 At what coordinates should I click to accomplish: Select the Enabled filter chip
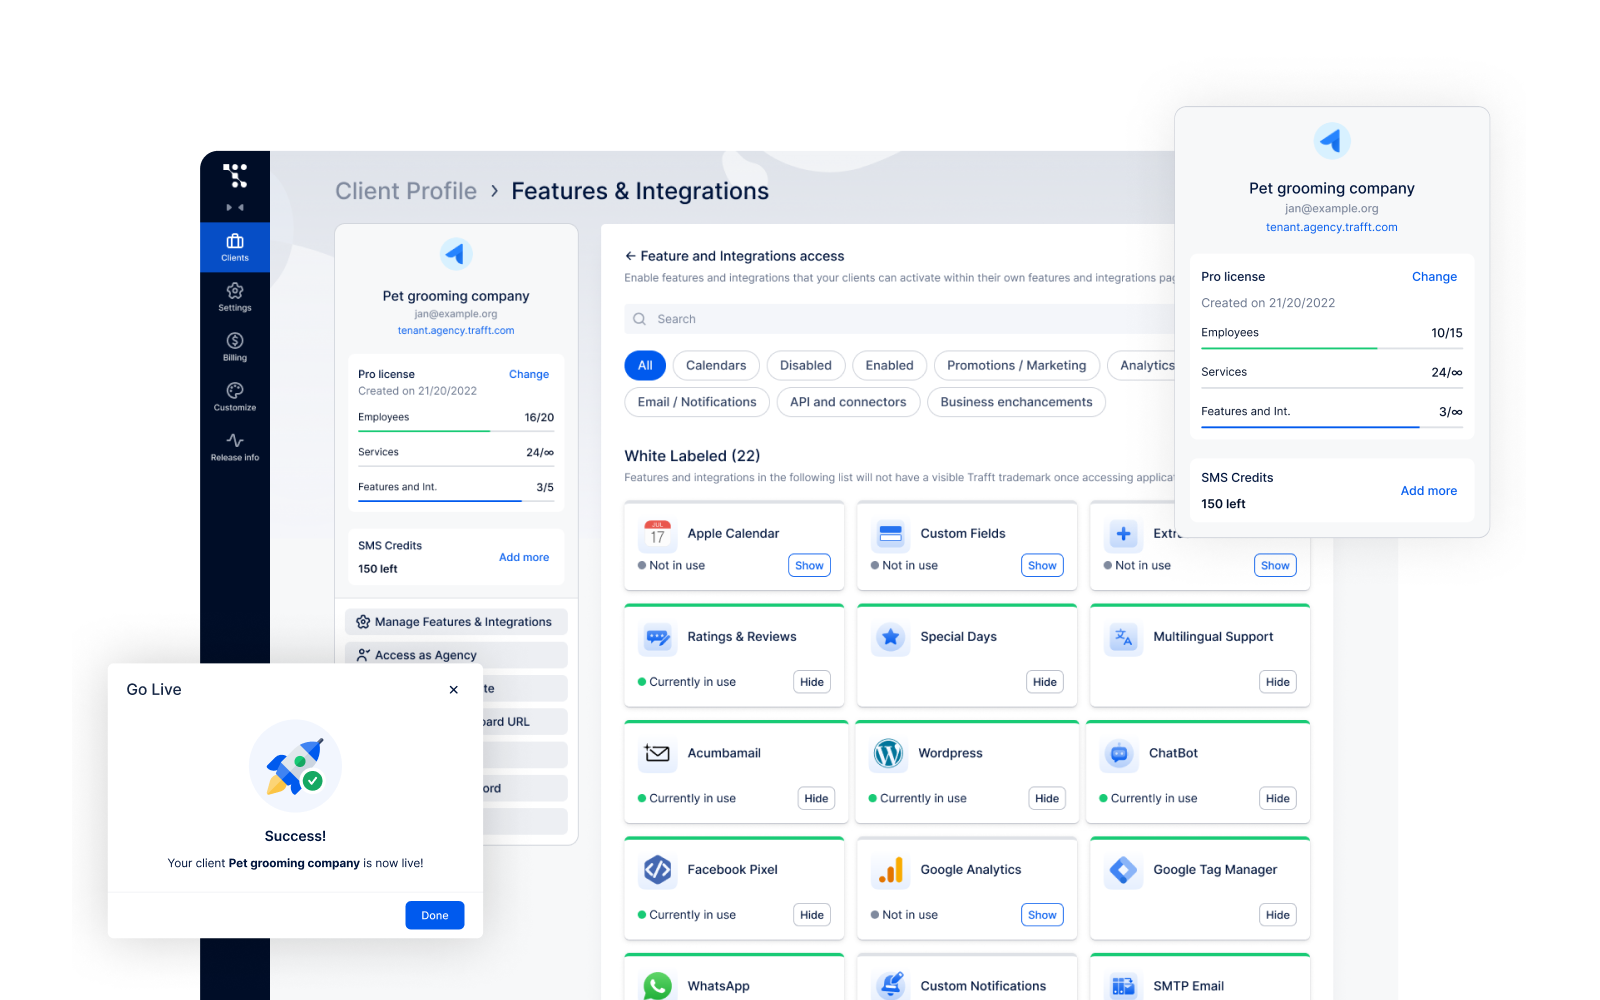[890, 366]
